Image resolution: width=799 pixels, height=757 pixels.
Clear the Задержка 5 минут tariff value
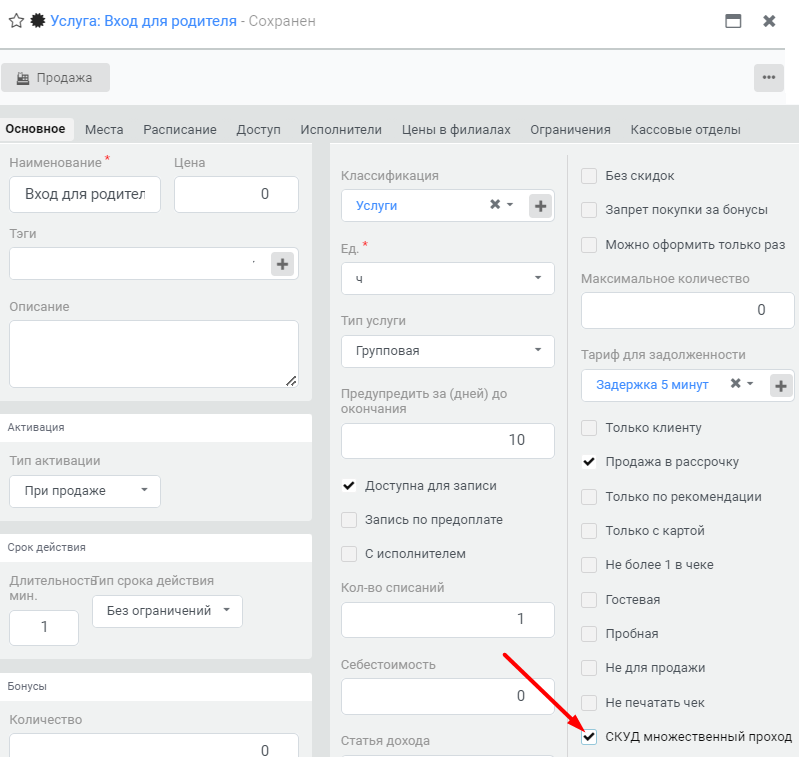point(735,383)
